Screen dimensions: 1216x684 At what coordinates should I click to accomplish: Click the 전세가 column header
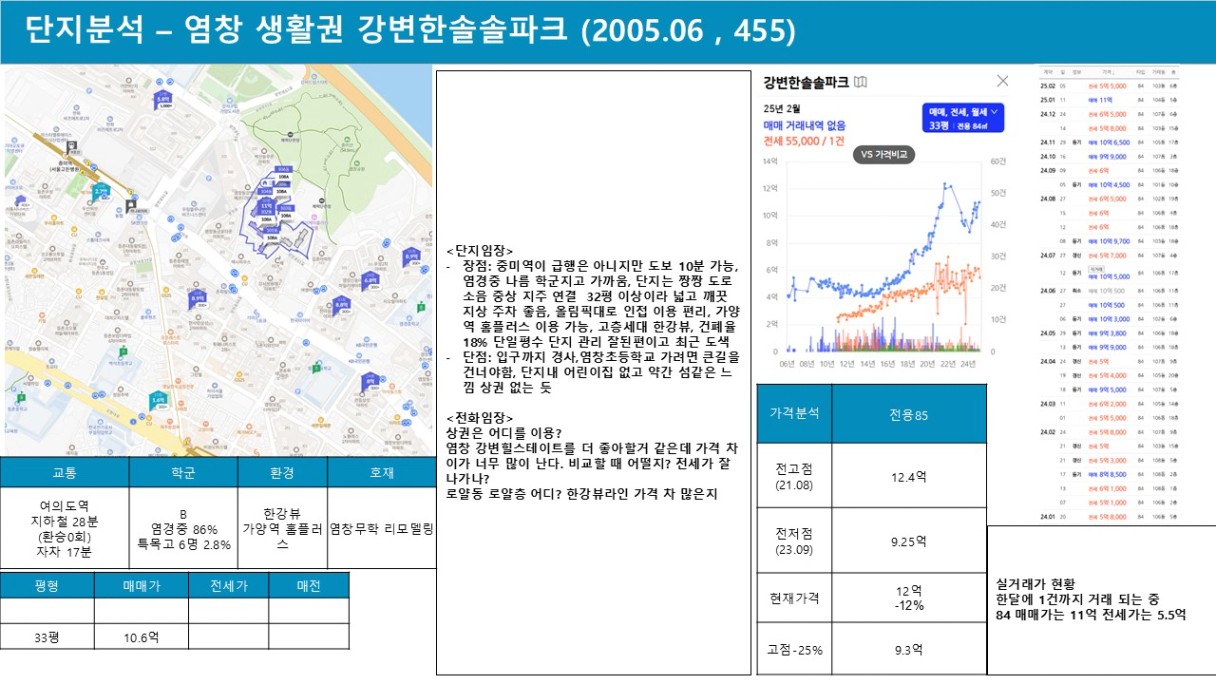[228, 585]
